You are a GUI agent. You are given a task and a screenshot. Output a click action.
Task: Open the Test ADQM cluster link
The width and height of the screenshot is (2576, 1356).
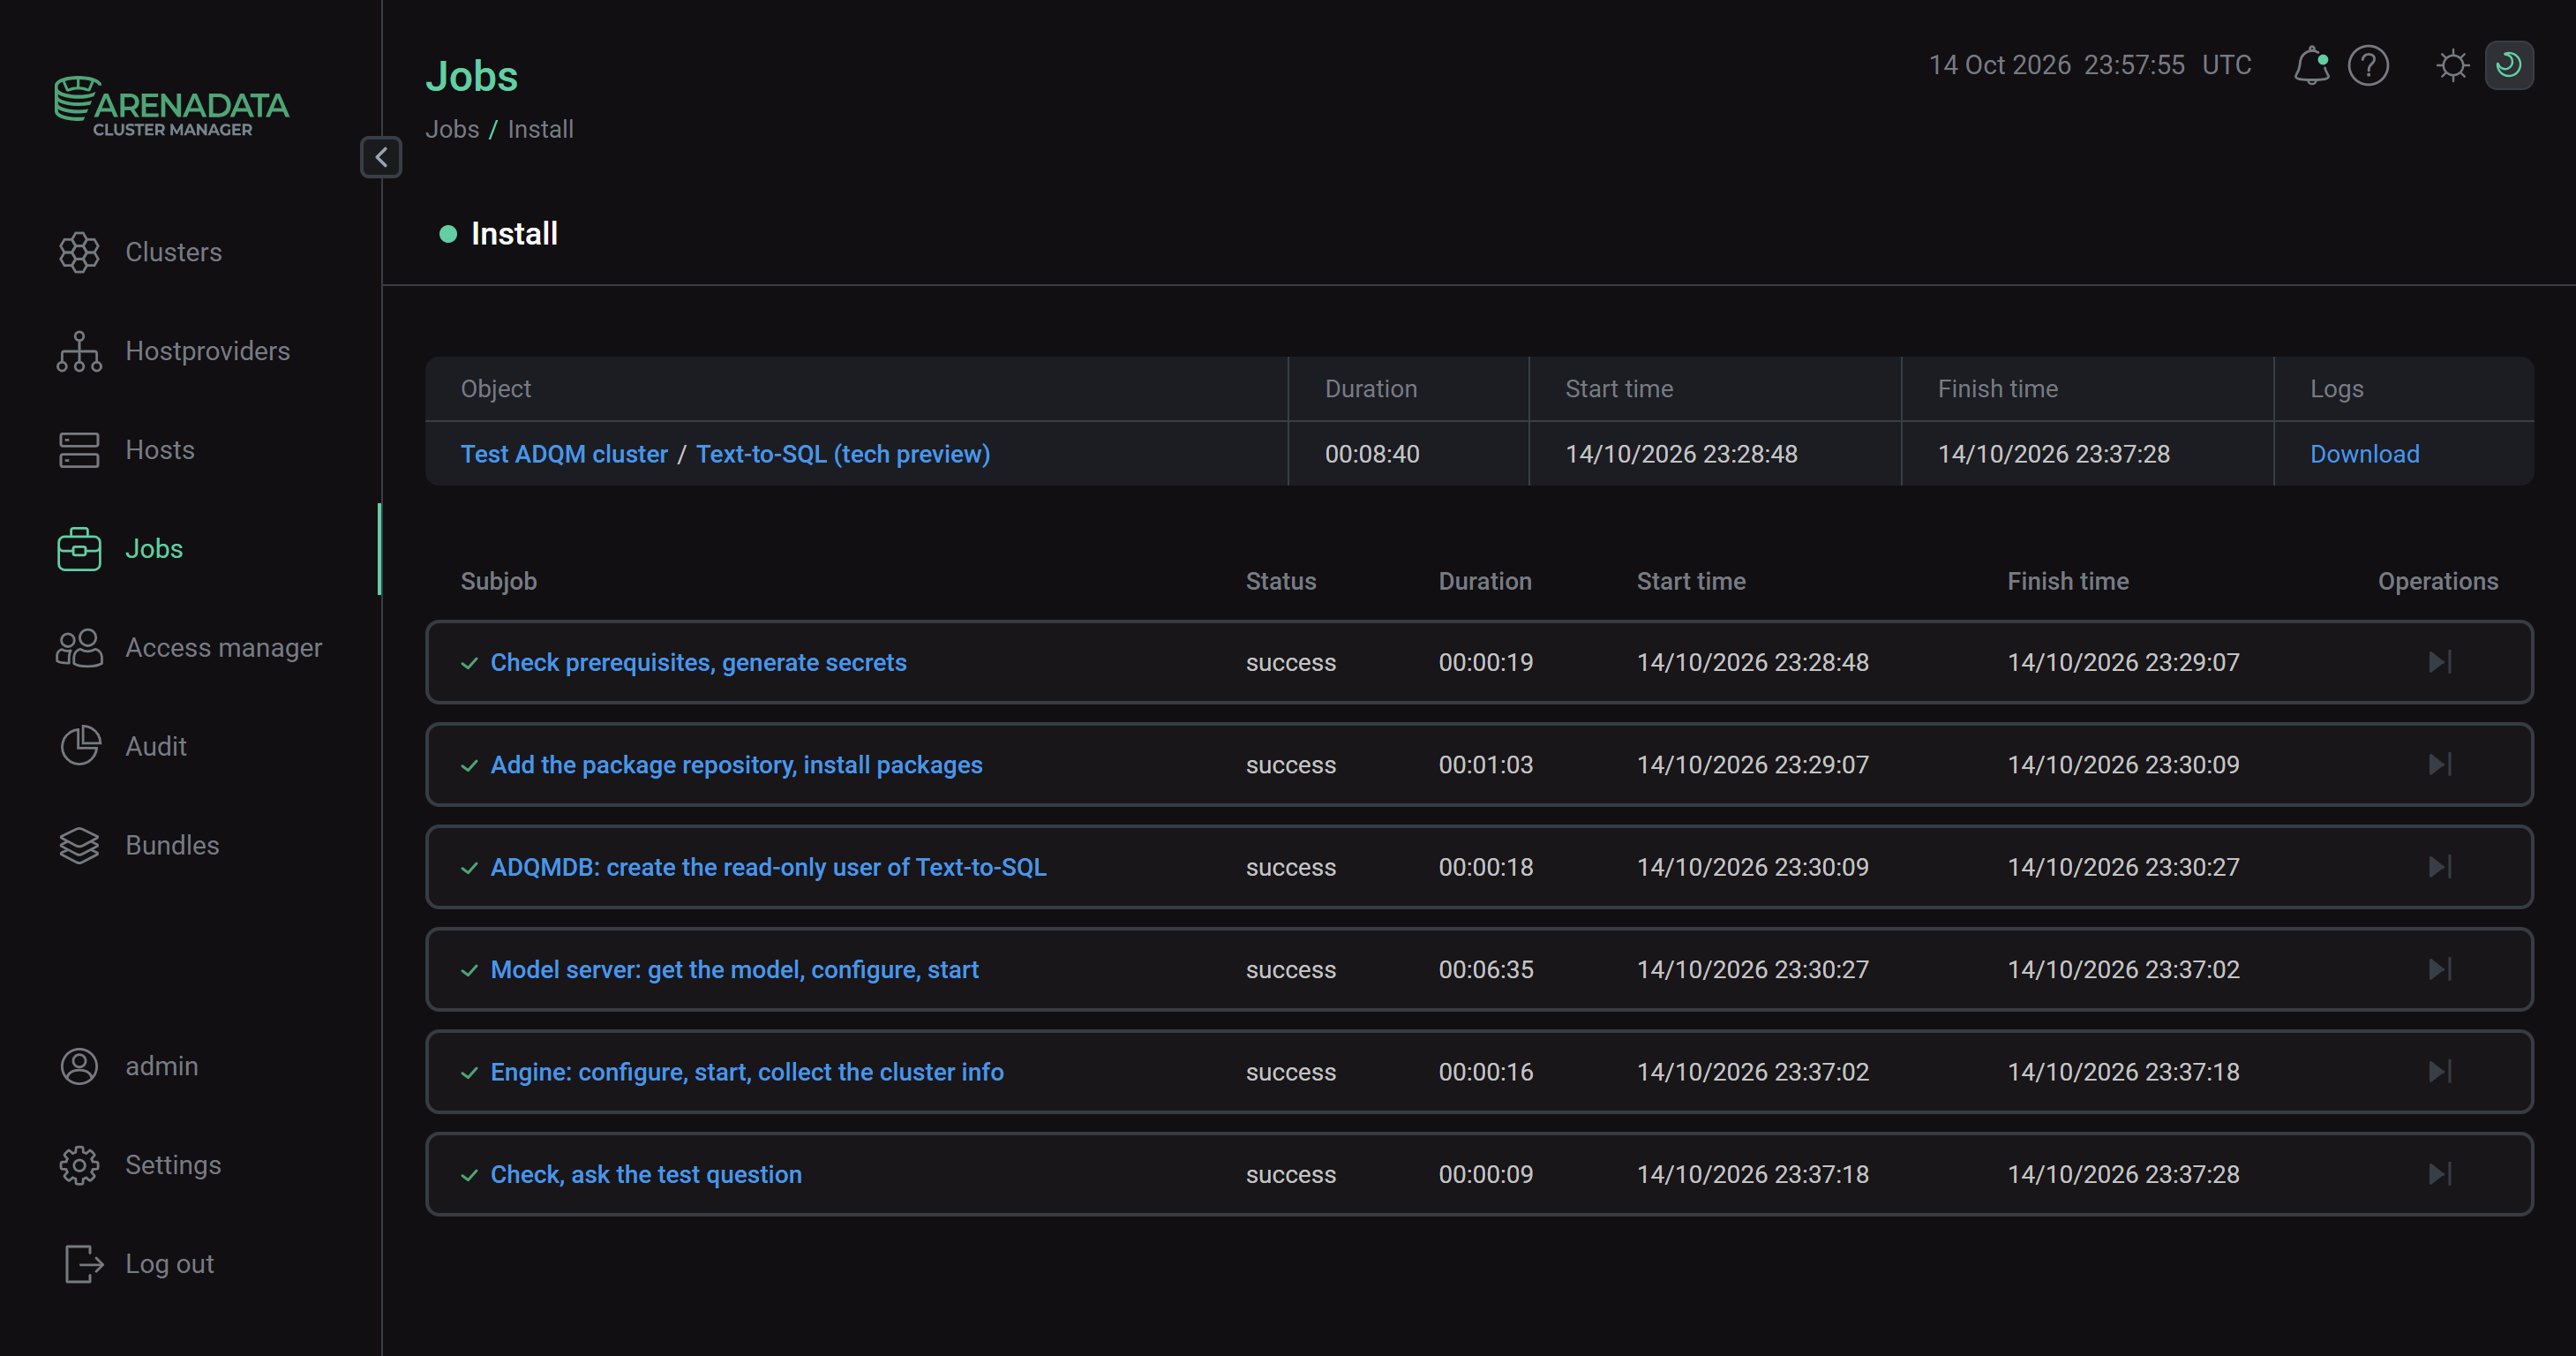[x=564, y=454]
